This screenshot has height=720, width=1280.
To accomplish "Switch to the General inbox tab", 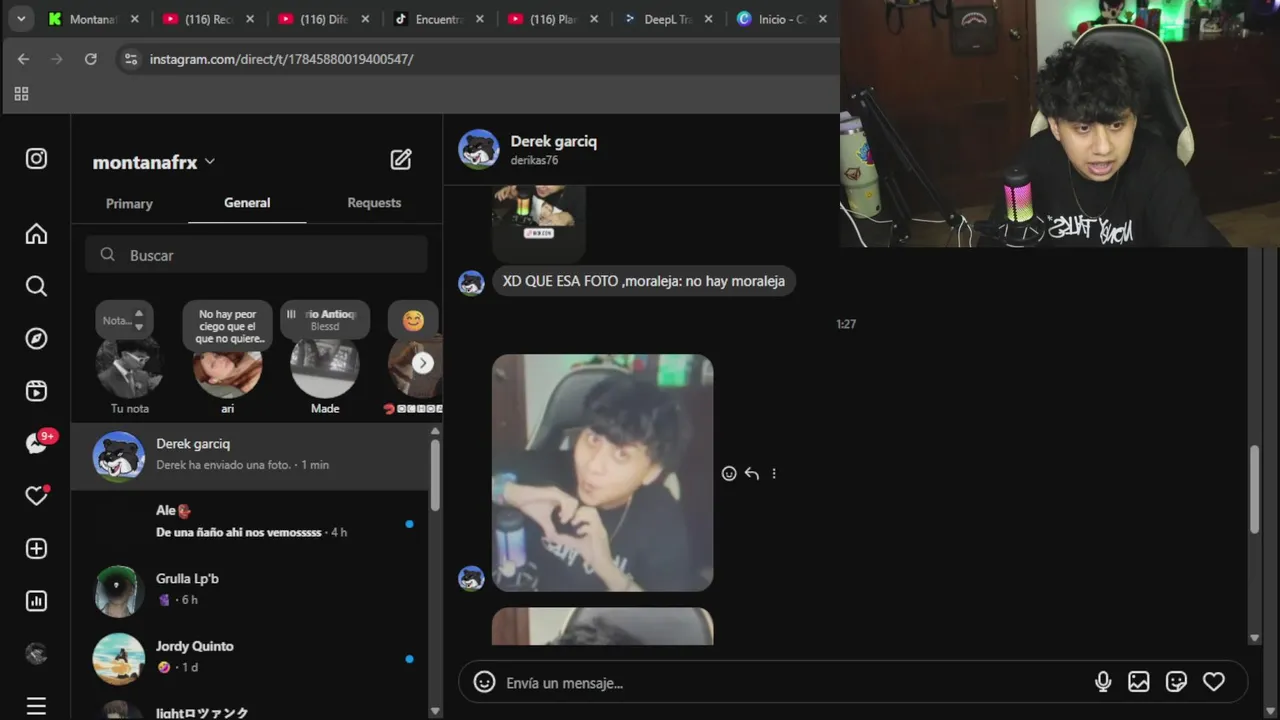I will tap(247, 203).
